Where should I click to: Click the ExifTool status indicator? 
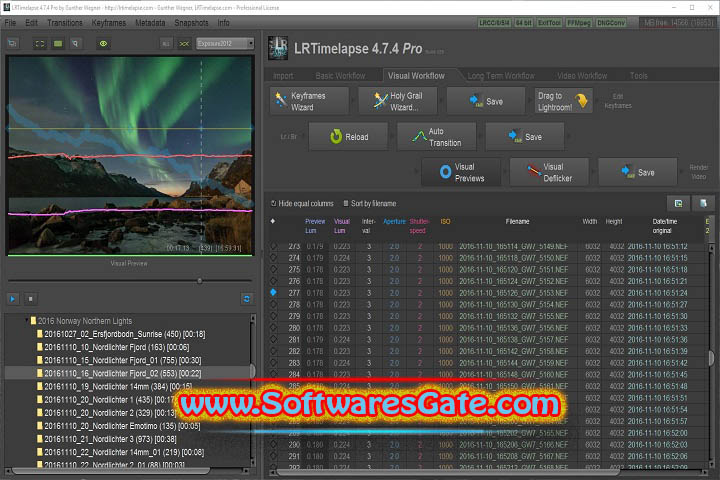coord(549,23)
